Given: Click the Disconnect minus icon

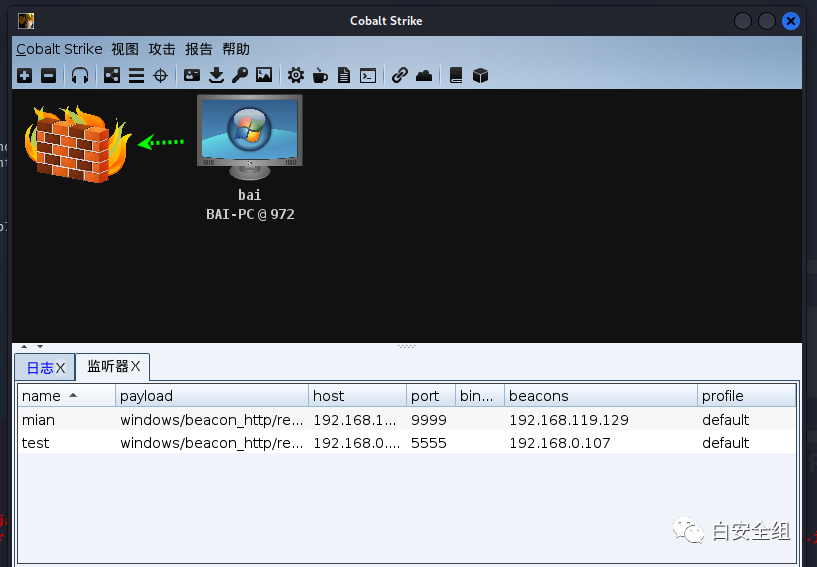Looking at the screenshot, I should 48,76.
